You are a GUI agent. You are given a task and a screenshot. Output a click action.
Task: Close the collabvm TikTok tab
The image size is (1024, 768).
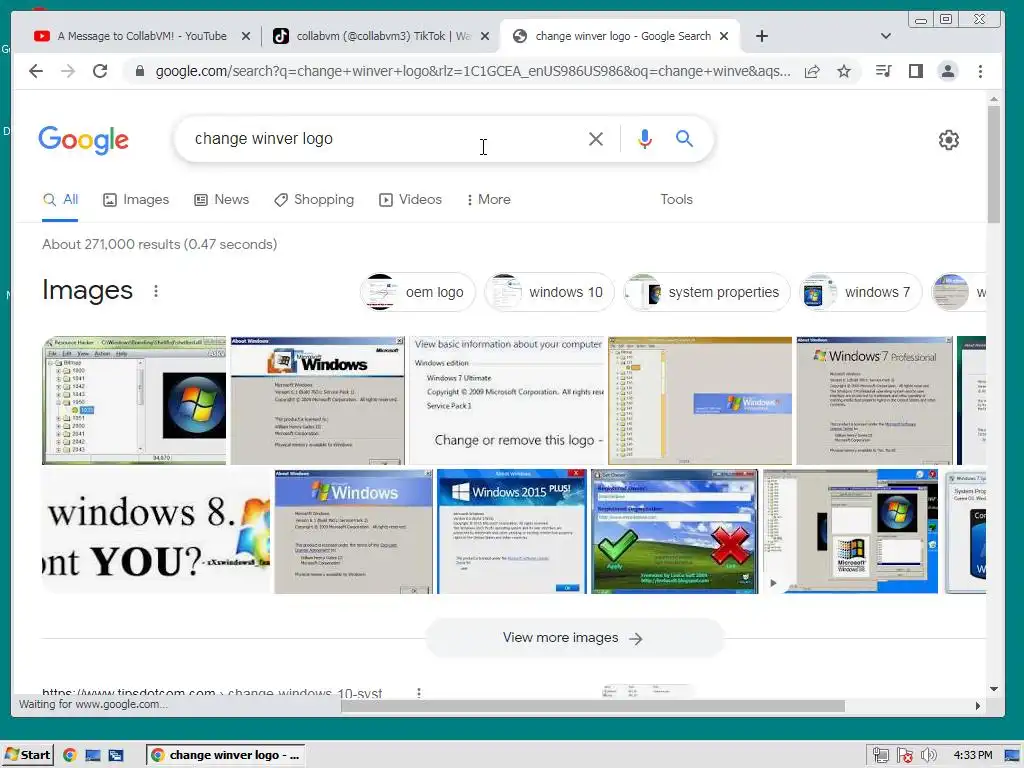click(x=485, y=36)
